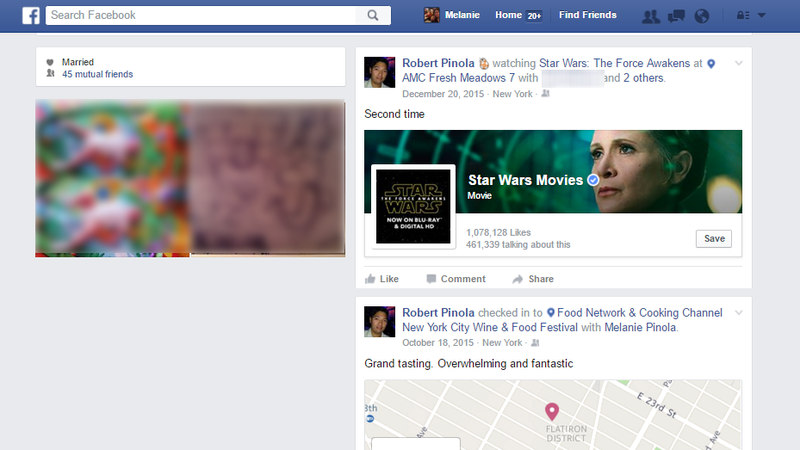Click the search magnifier button
800x450 pixels.
tap(373, 15)
